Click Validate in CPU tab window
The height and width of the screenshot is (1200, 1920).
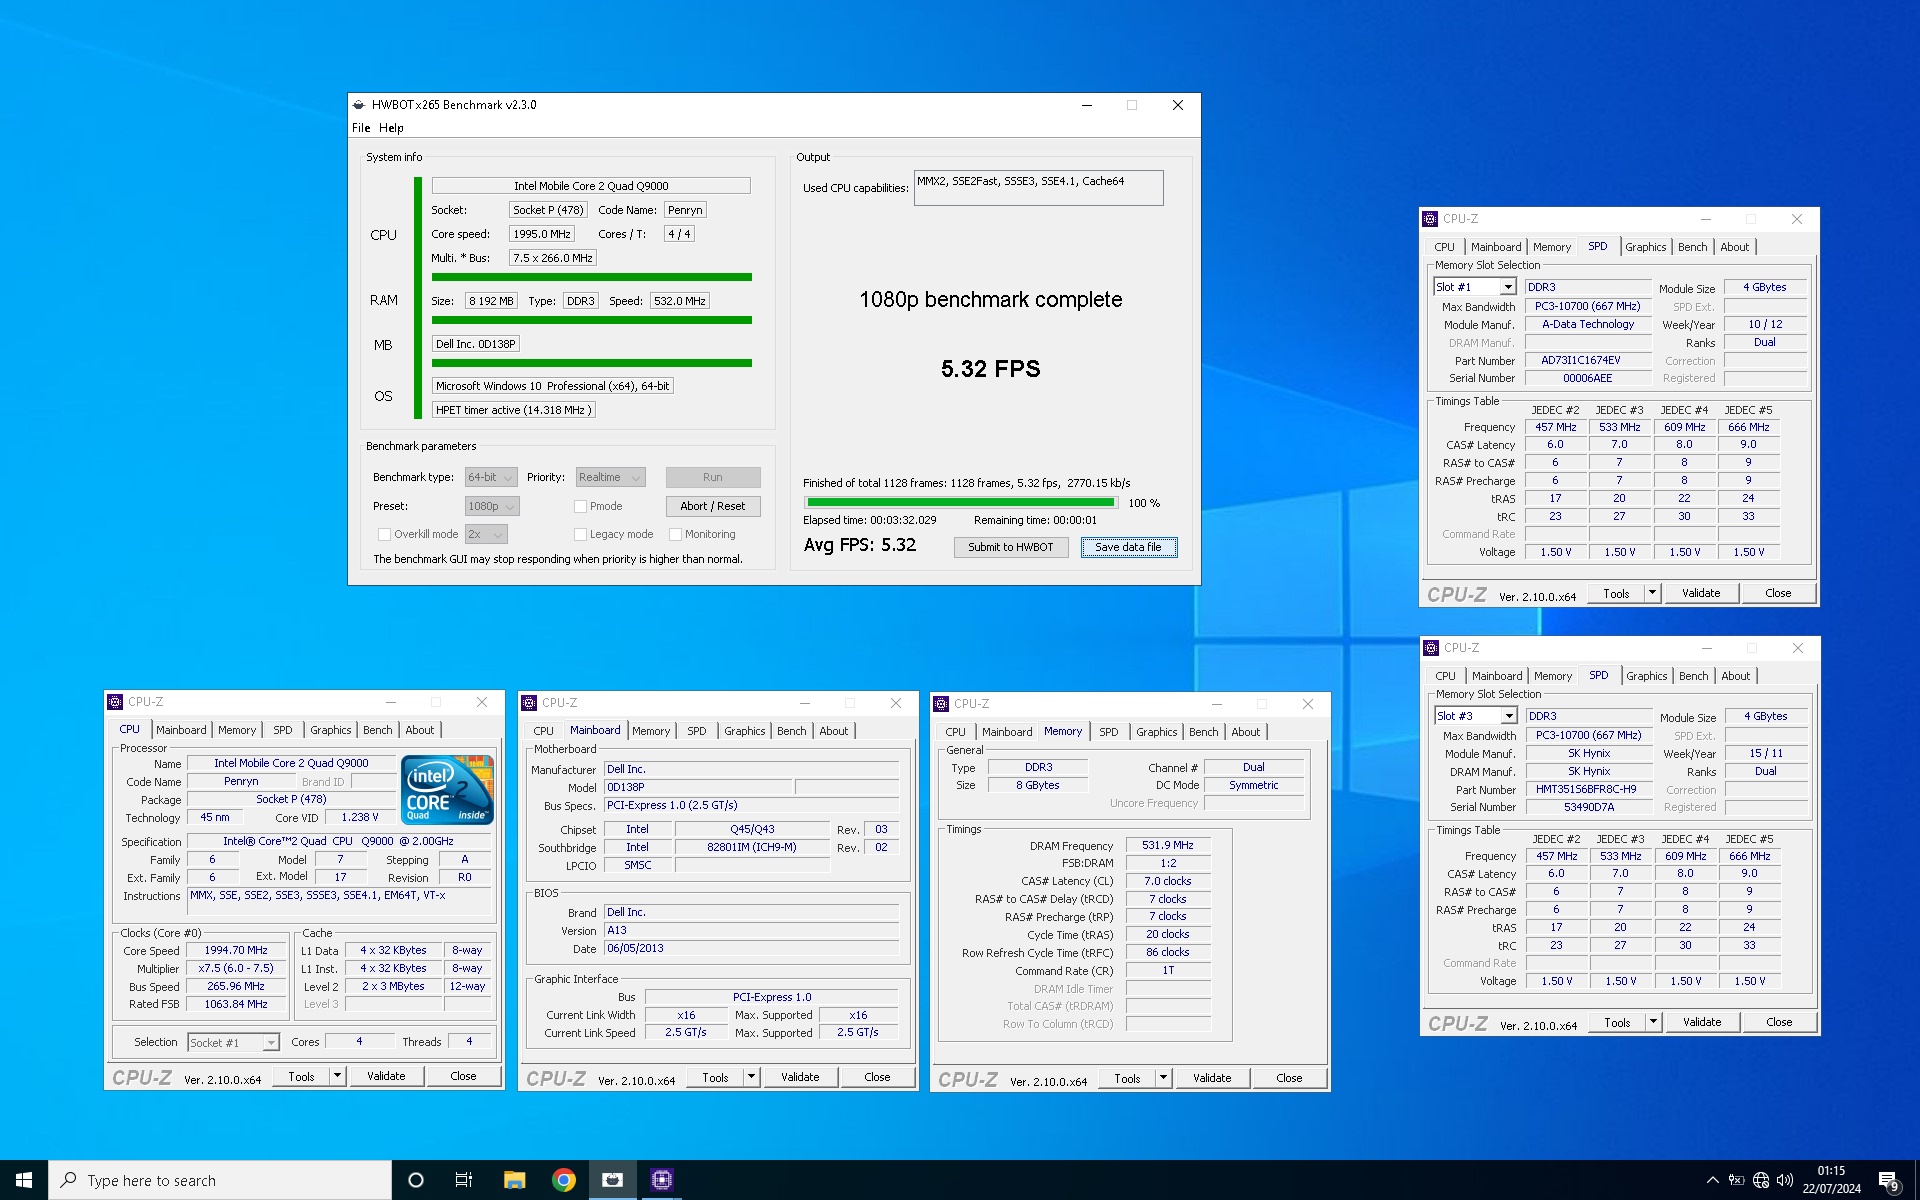point(386,1077)
